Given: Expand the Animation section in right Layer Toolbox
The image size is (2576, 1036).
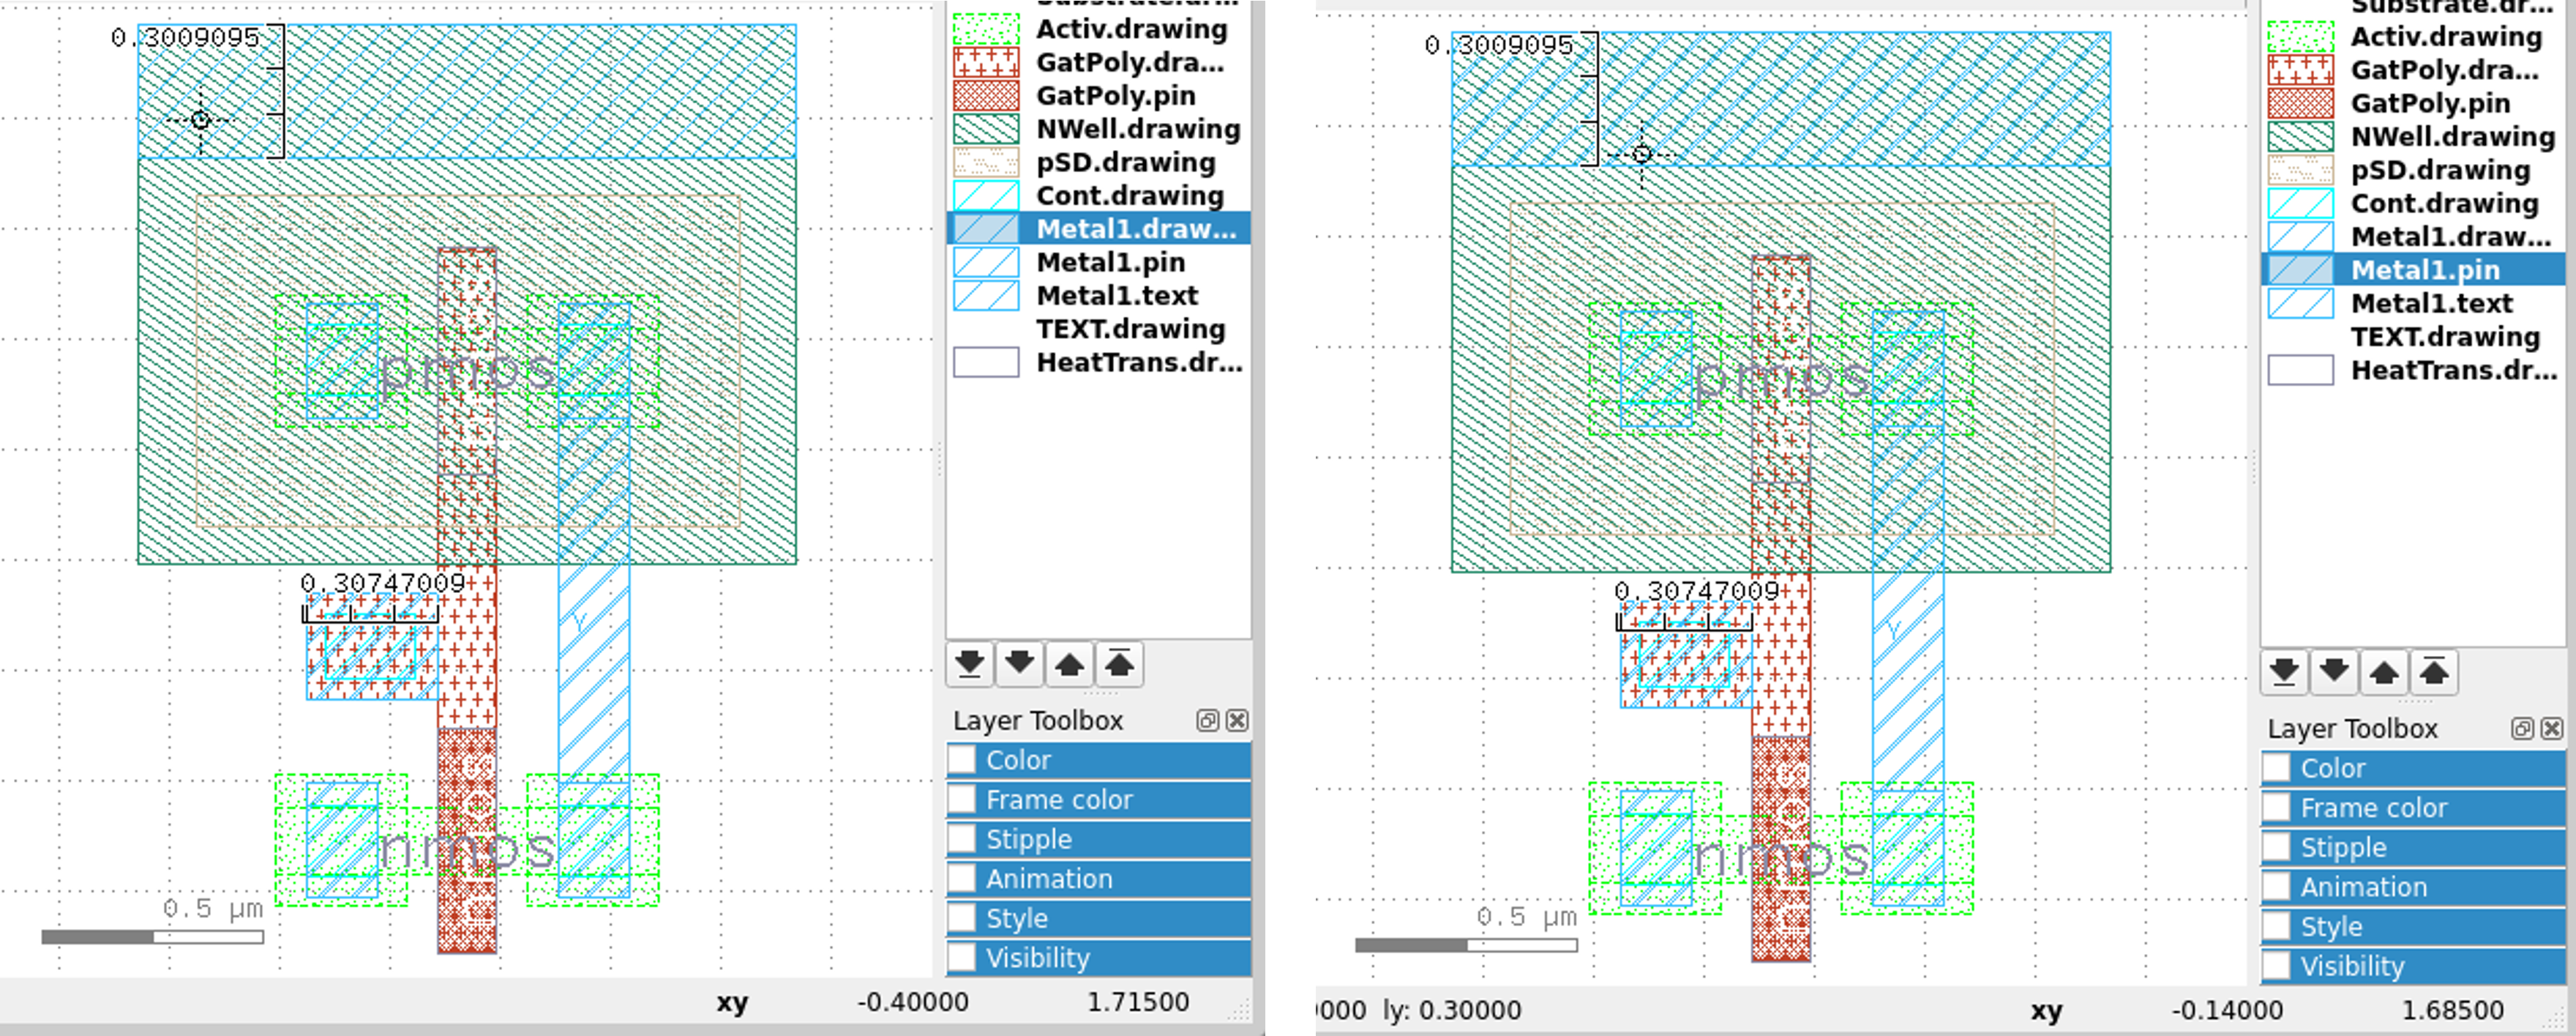Looking at the screenshot, I should 2363,887.
